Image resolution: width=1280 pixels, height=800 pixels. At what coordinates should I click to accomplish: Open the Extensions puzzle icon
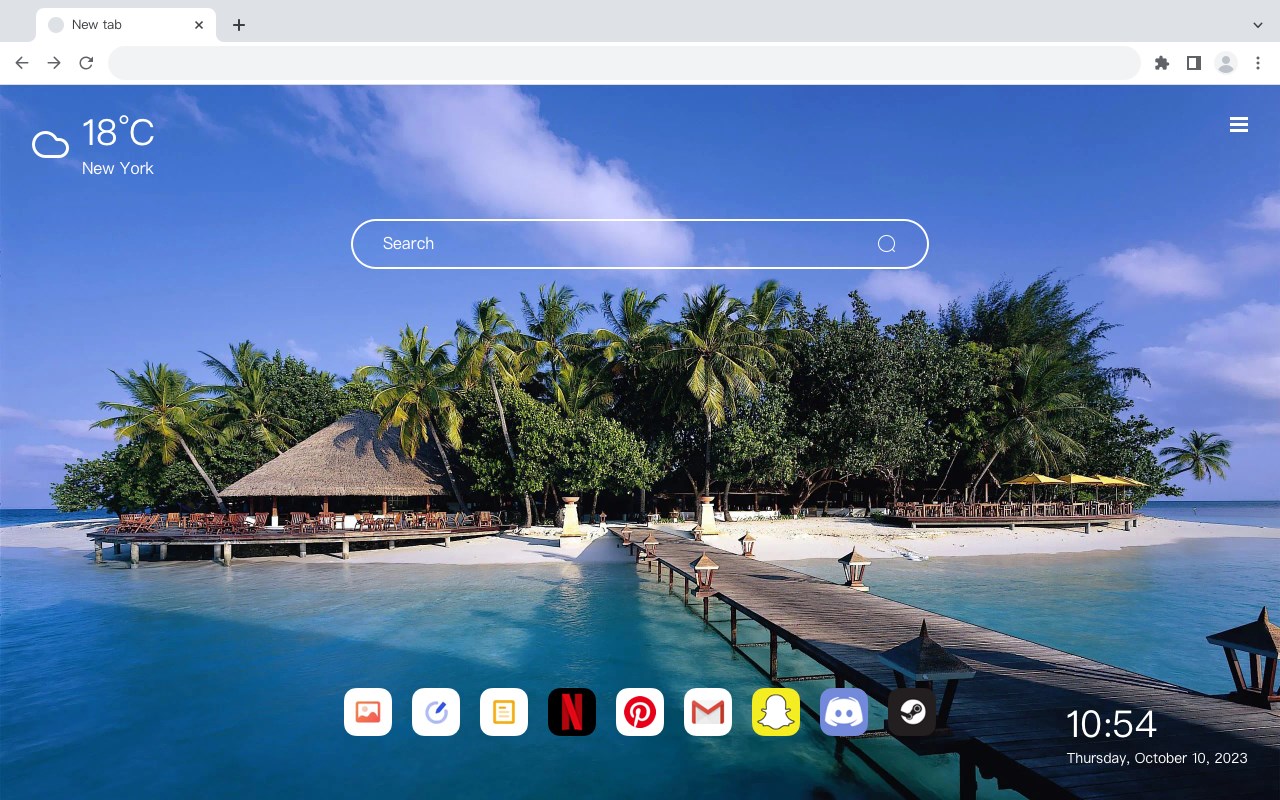[1161, 63]
